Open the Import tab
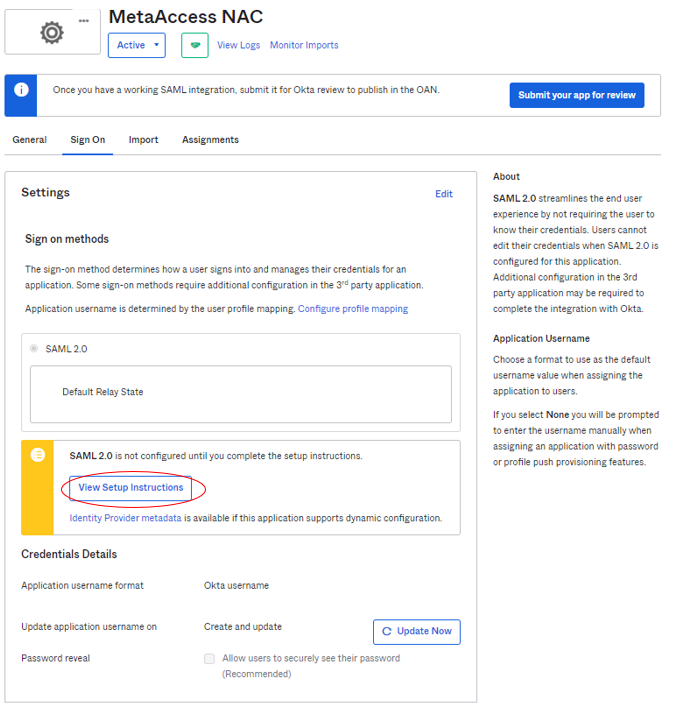680x722 pixels. 143,140
